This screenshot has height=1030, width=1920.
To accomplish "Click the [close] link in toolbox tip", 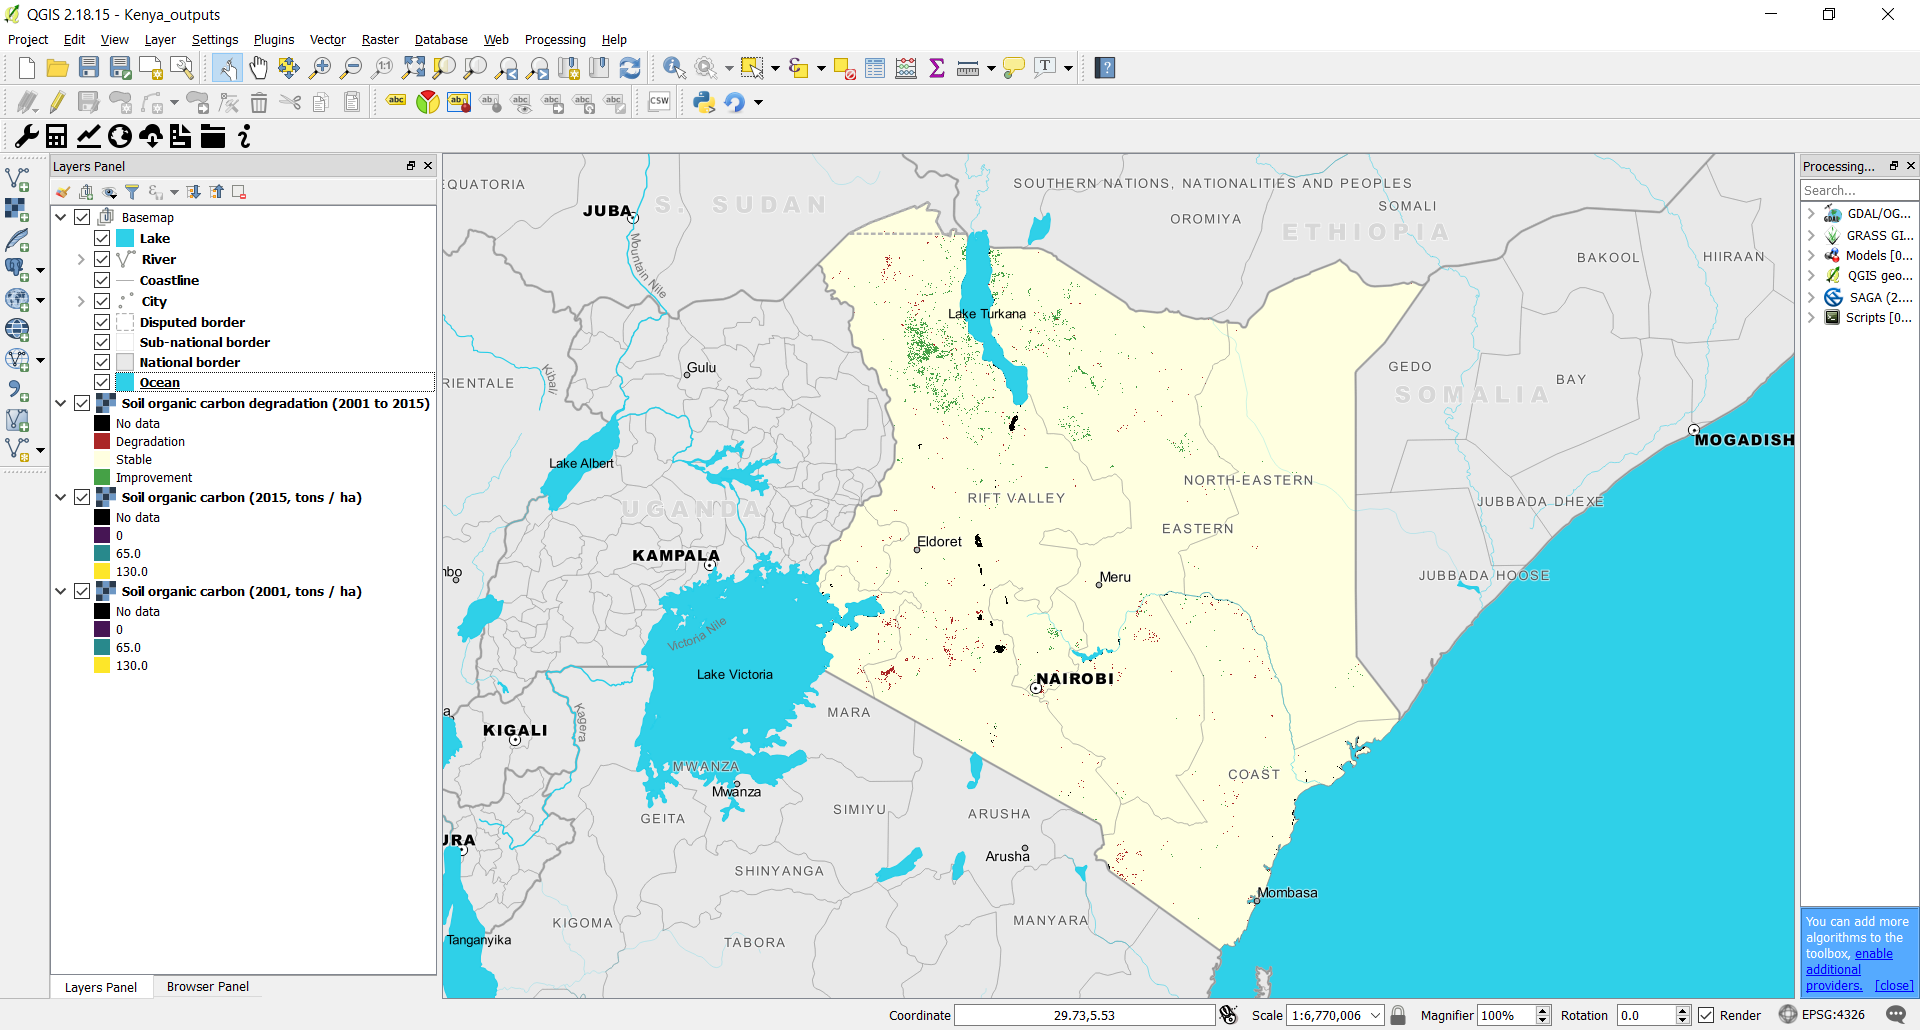I will tap(1894, 985).
